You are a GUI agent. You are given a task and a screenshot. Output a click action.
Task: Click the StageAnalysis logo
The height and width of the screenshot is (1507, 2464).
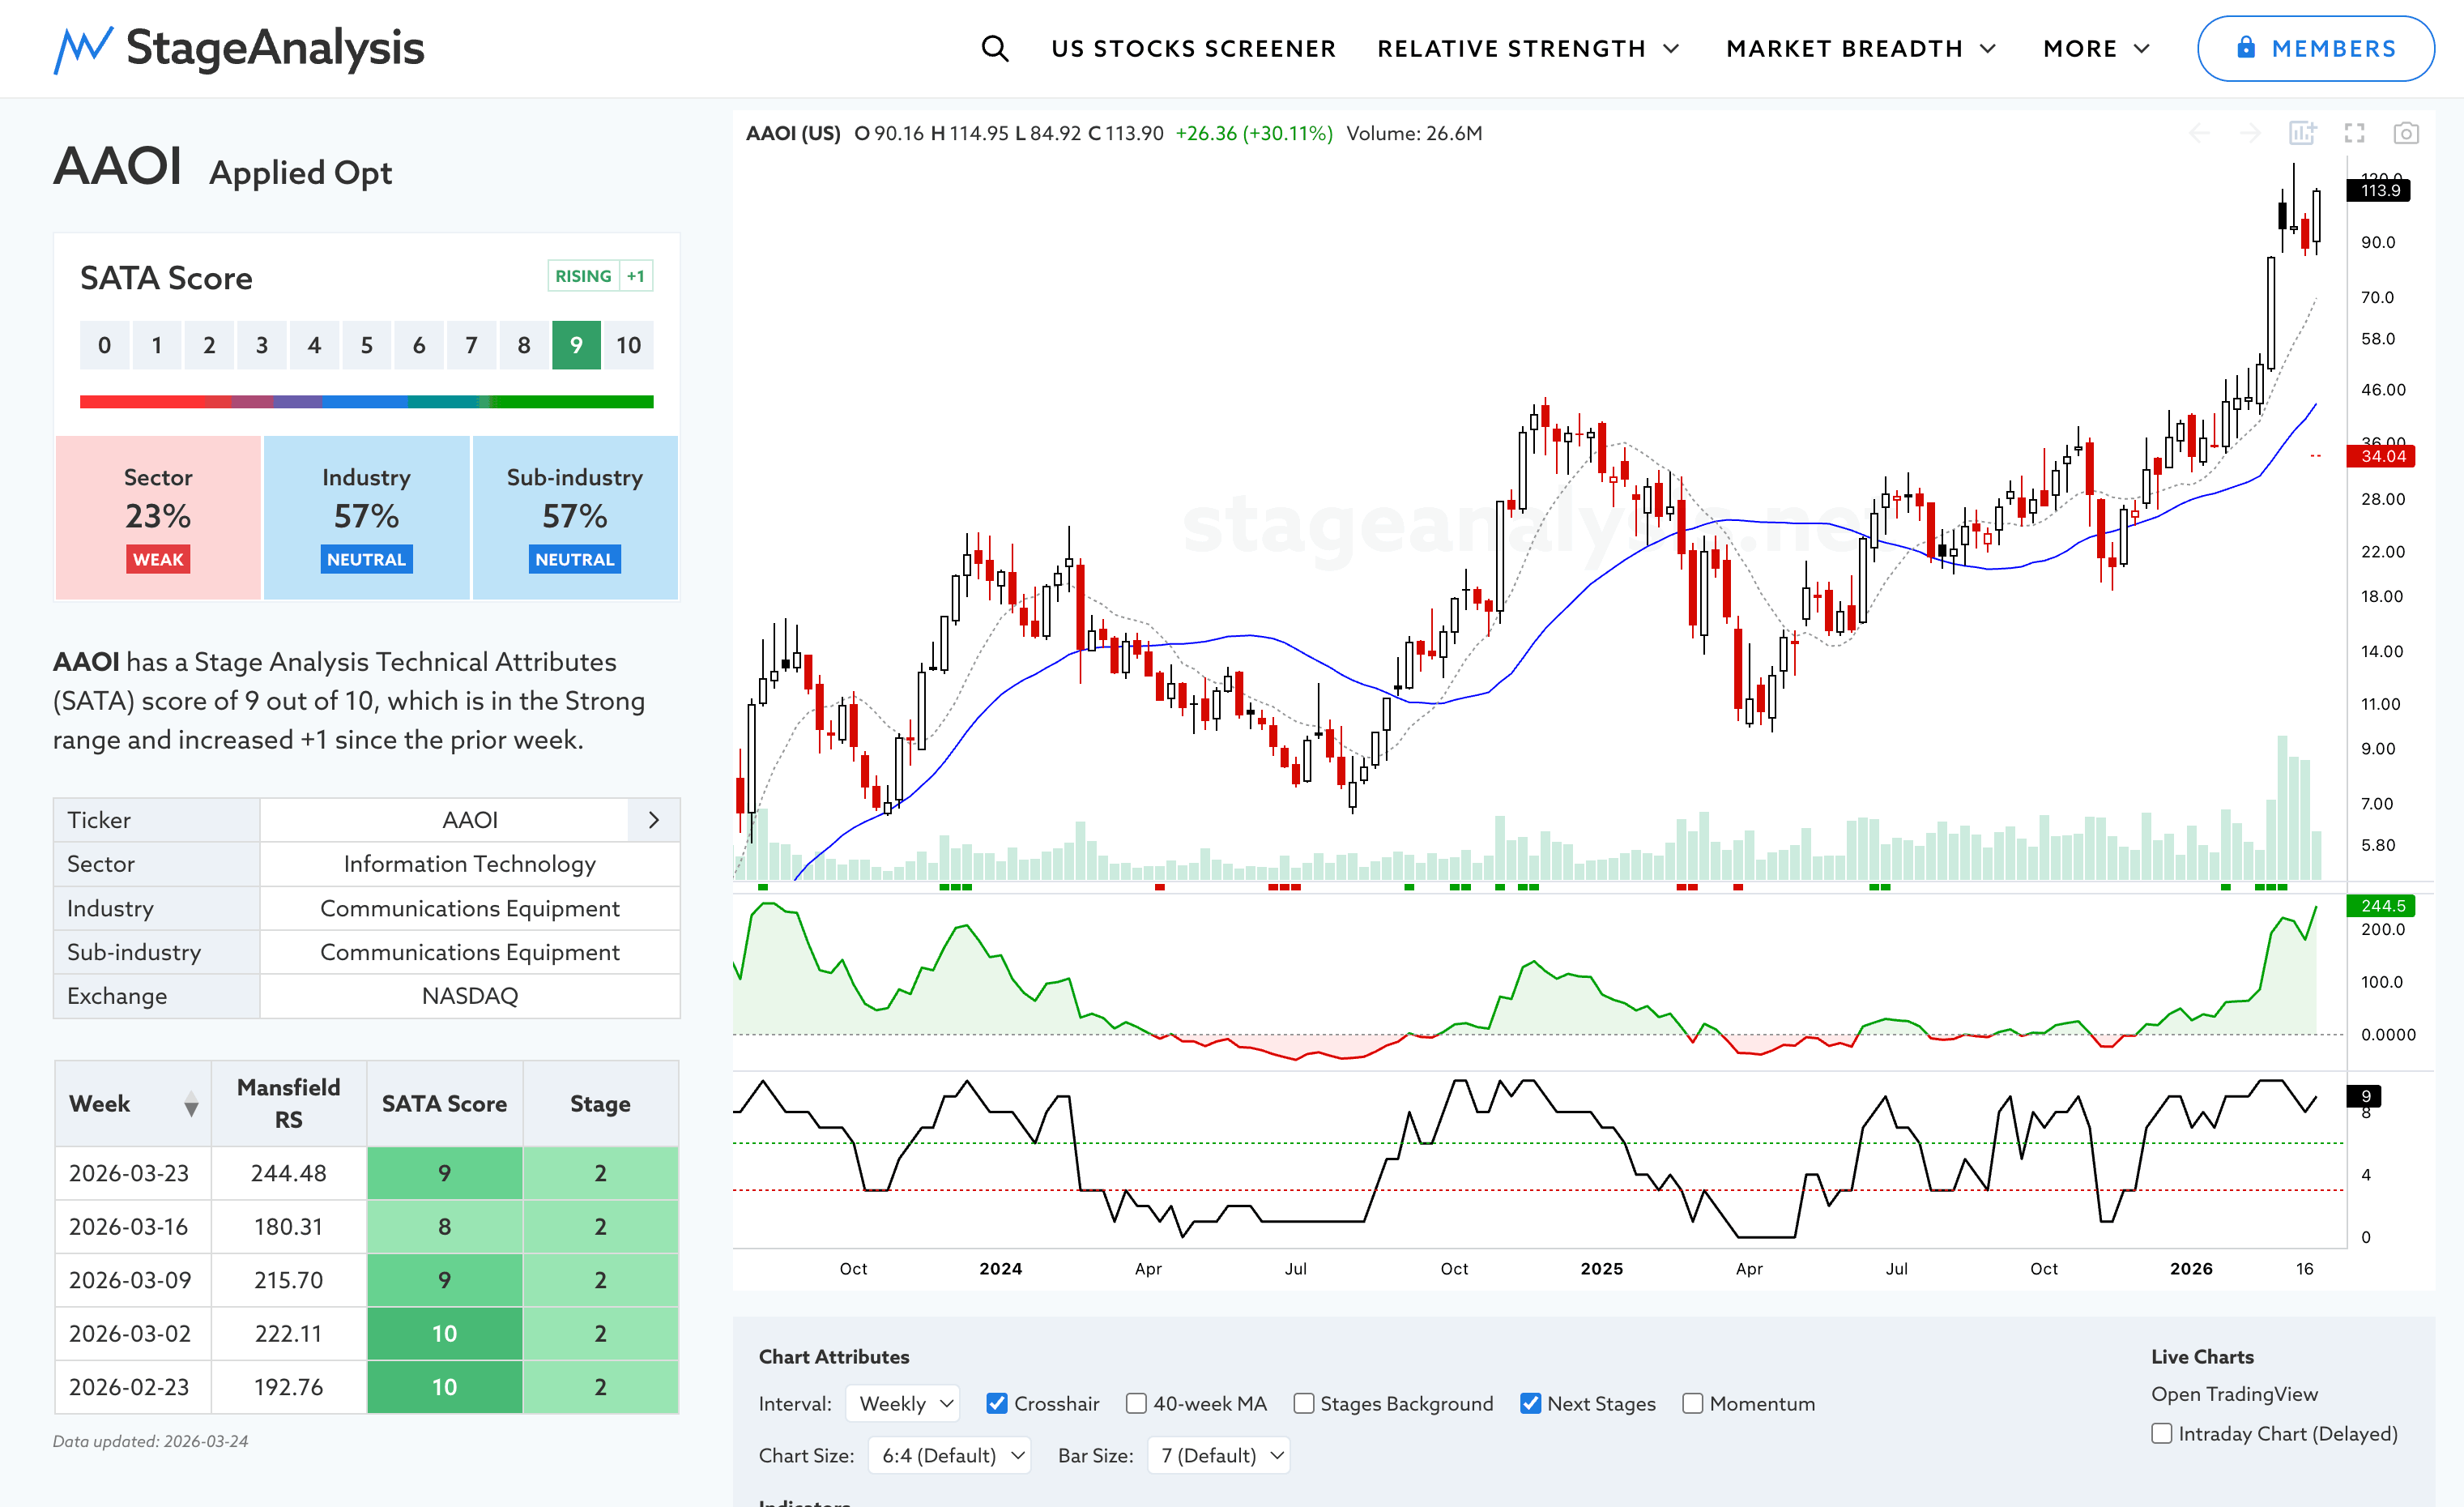pos(239,48)
